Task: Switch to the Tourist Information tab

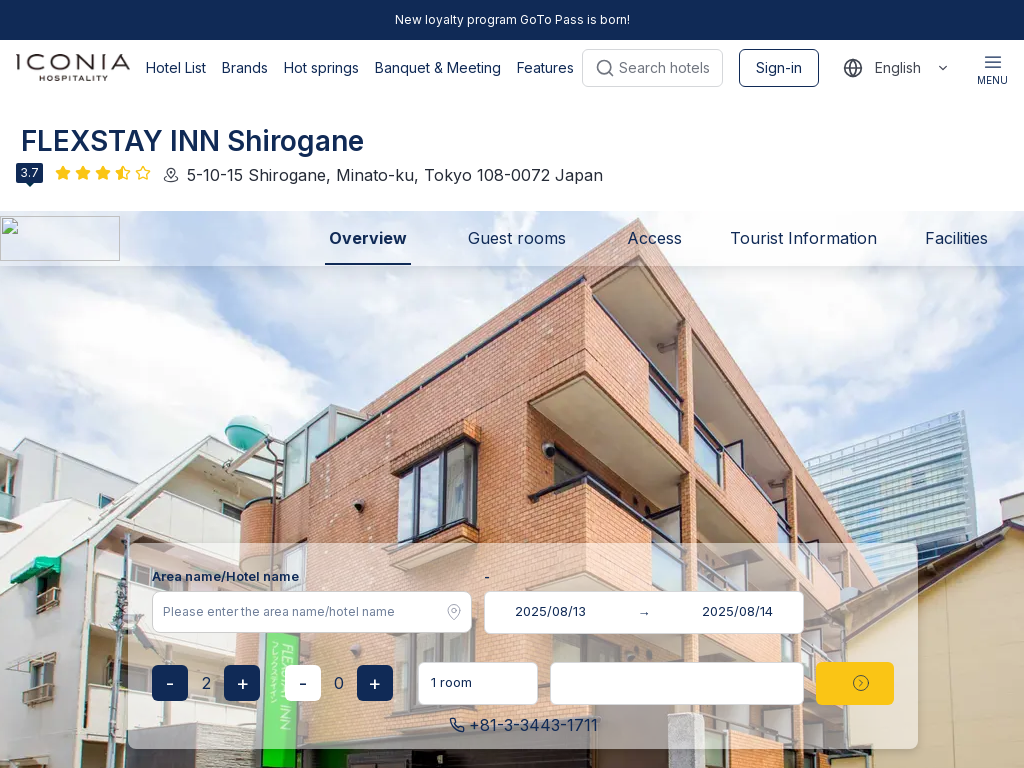Action: (803, 238)
